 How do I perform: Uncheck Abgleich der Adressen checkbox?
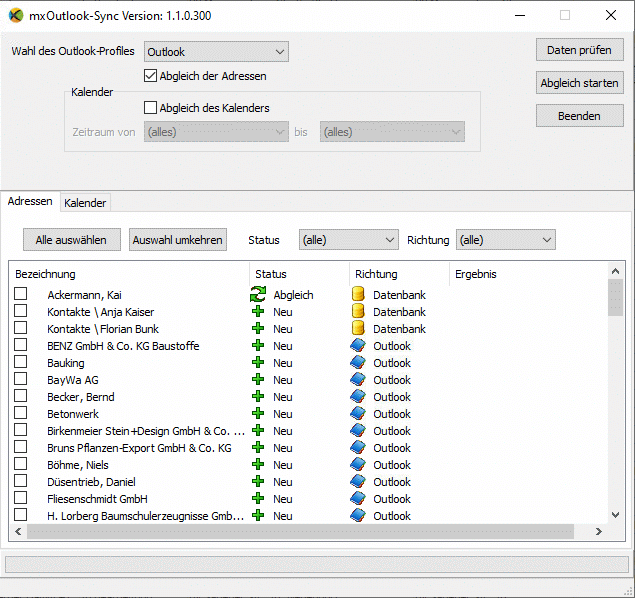click(150, 76)
